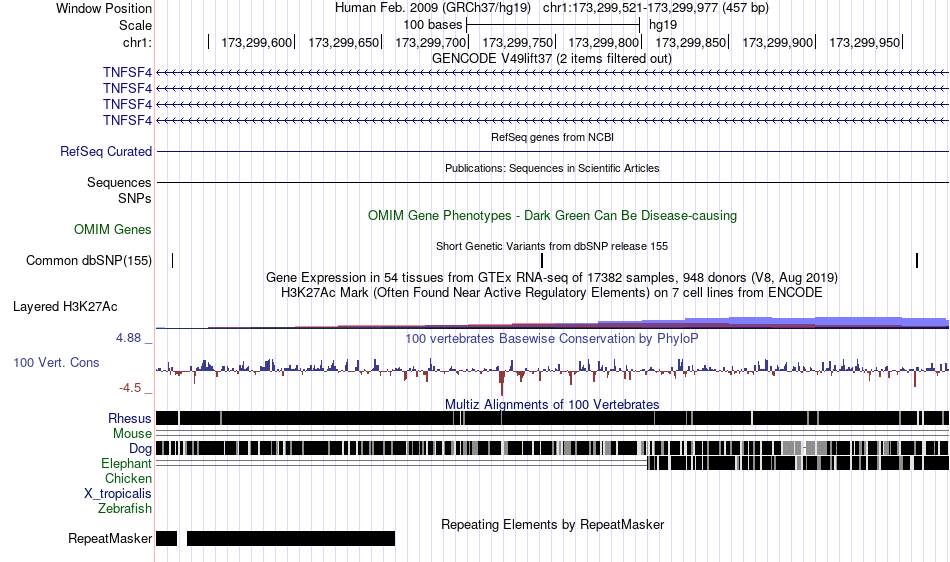Viewport: 950px width, 562px height.
Task: Open the RefSeq genes from NCBI title
Action: tap(552, 137)
